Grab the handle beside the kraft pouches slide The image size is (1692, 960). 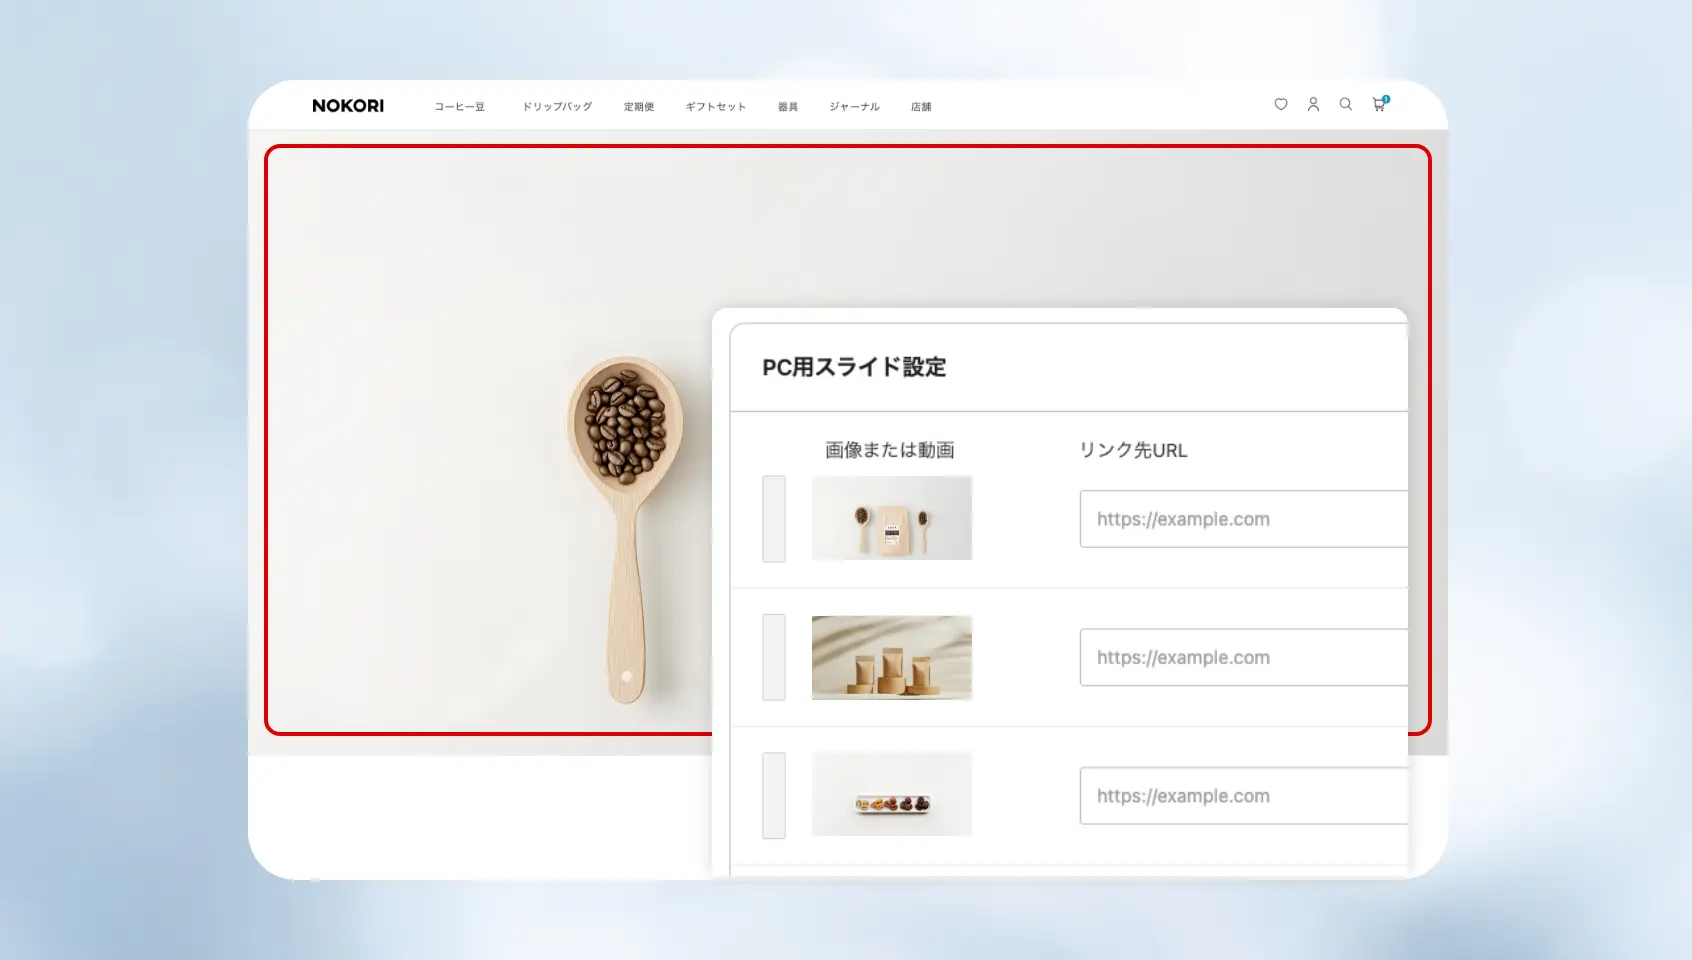774,657
